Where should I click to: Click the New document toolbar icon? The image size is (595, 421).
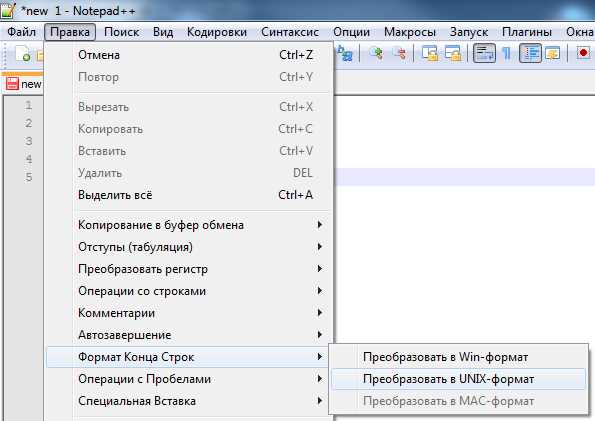click(x=22, y=54)
